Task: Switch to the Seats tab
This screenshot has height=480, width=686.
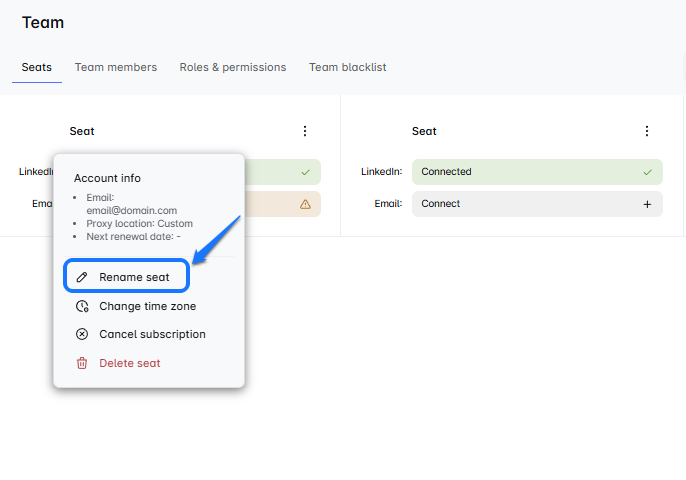Action: [37, 67]
